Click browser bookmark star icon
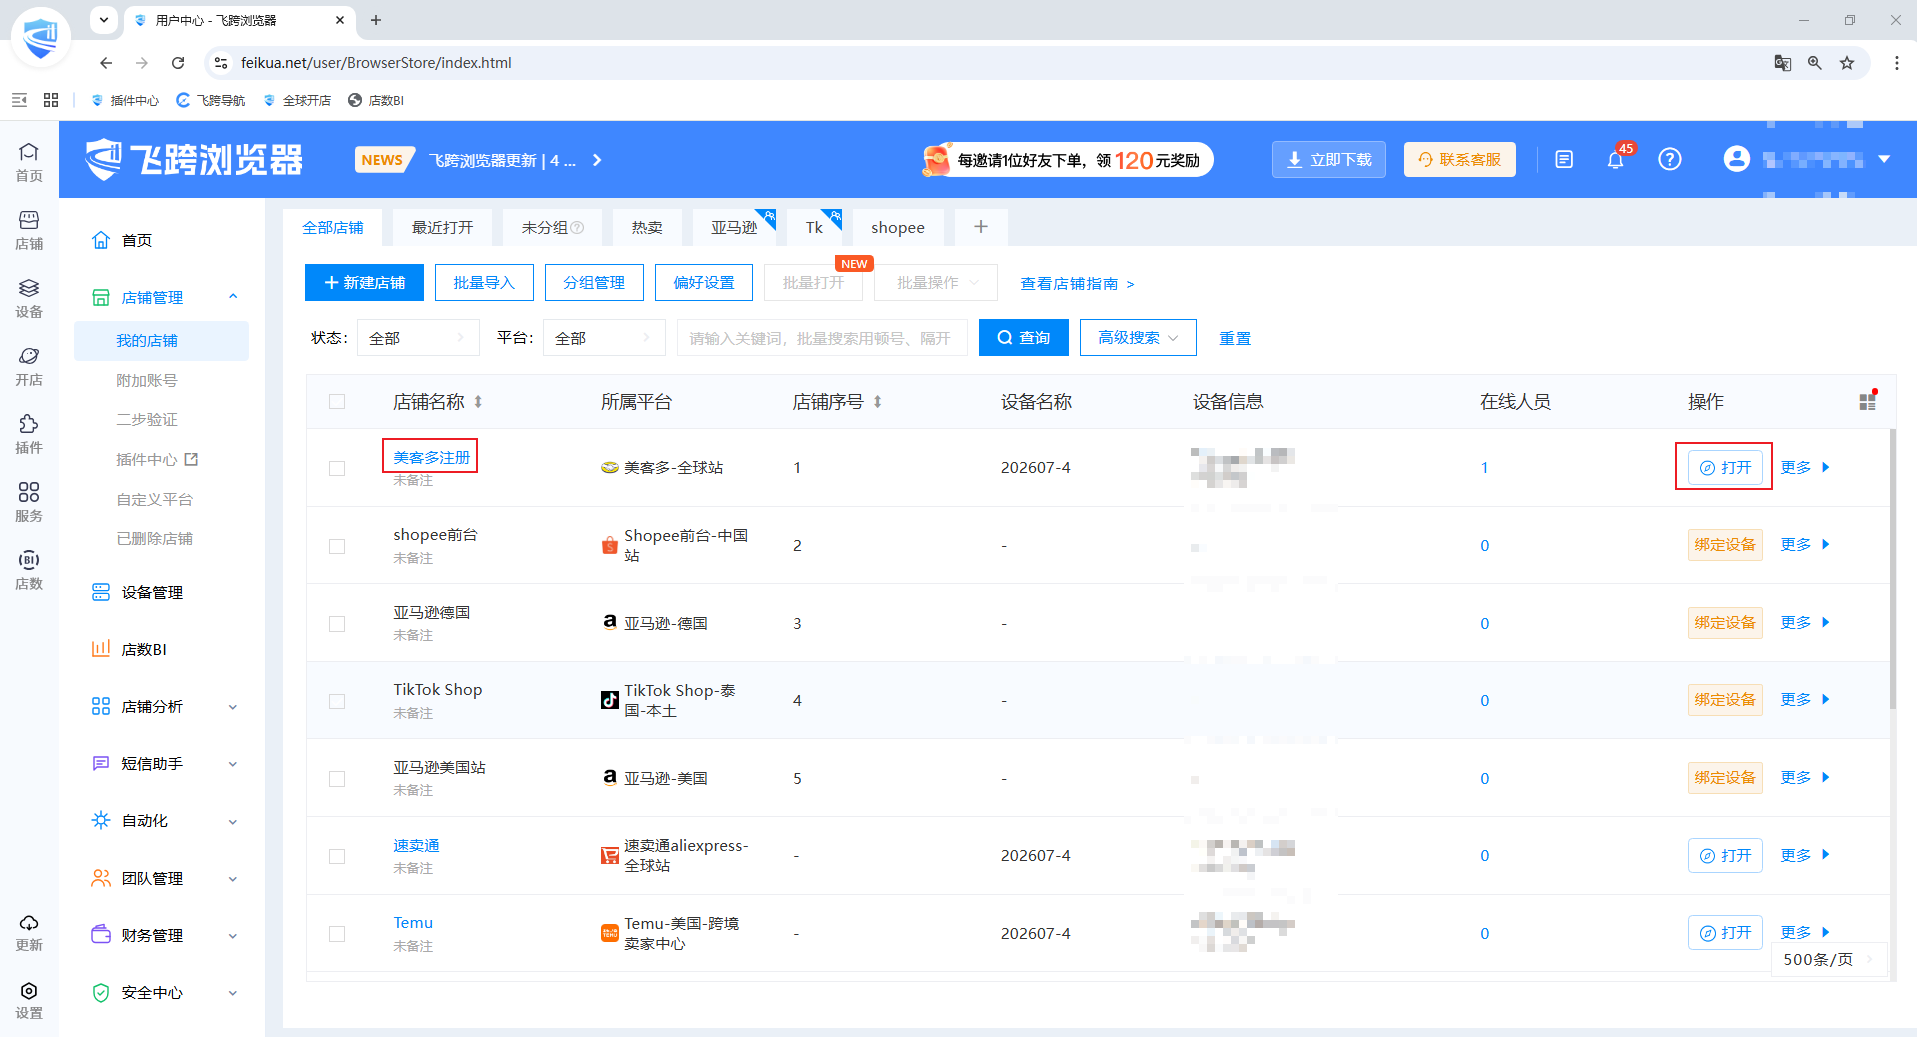This screenshot has height=1037, width=1917. click(x=1847, y=63)
